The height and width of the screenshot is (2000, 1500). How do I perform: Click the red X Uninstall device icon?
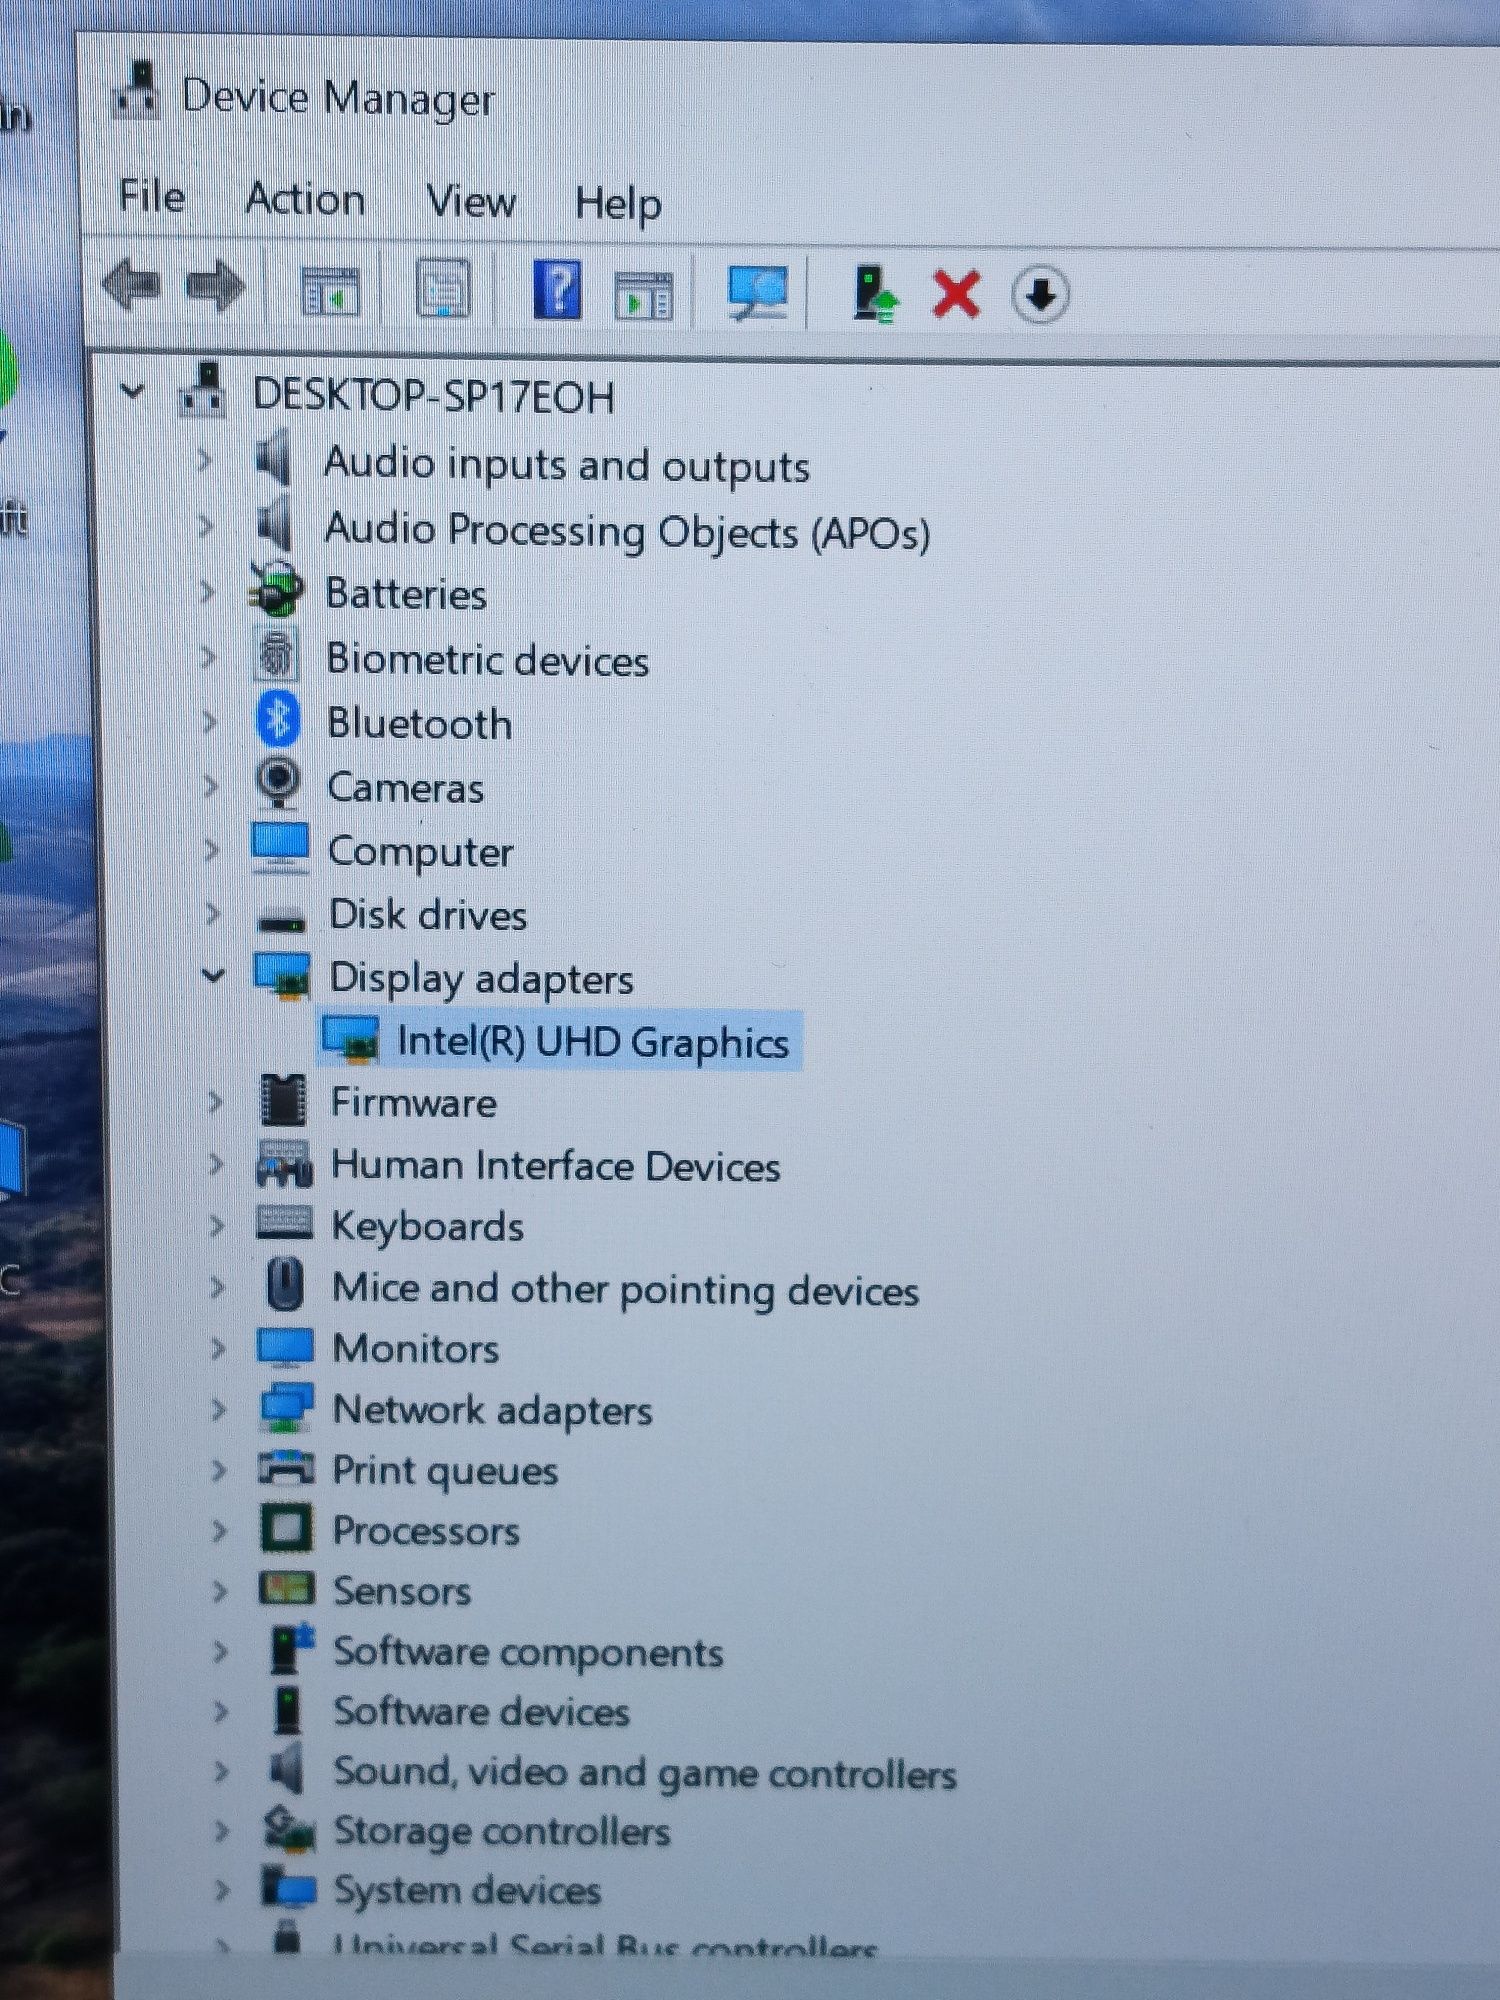(956, 294)
